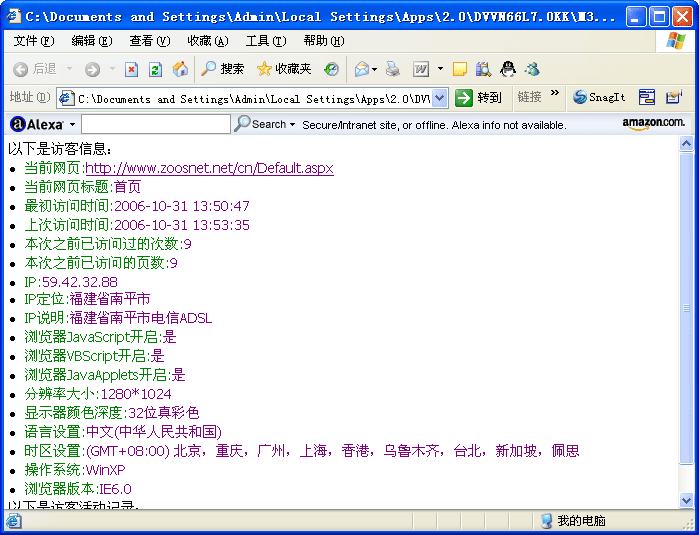Open Back button history dropdown arrow

[69, 69]
